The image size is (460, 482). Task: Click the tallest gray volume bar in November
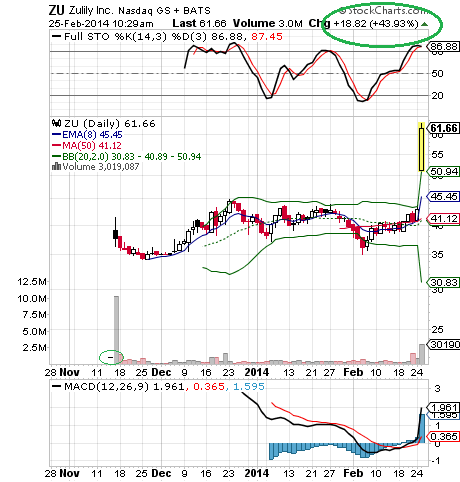[x=116, y=330]
